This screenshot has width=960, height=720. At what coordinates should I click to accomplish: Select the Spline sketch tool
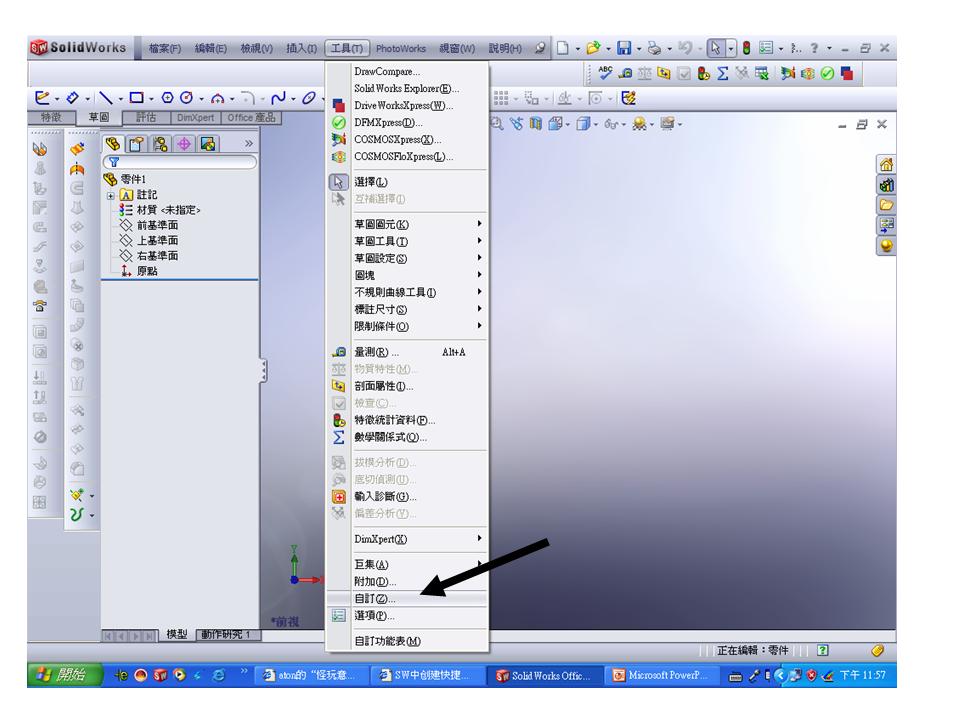279,98
